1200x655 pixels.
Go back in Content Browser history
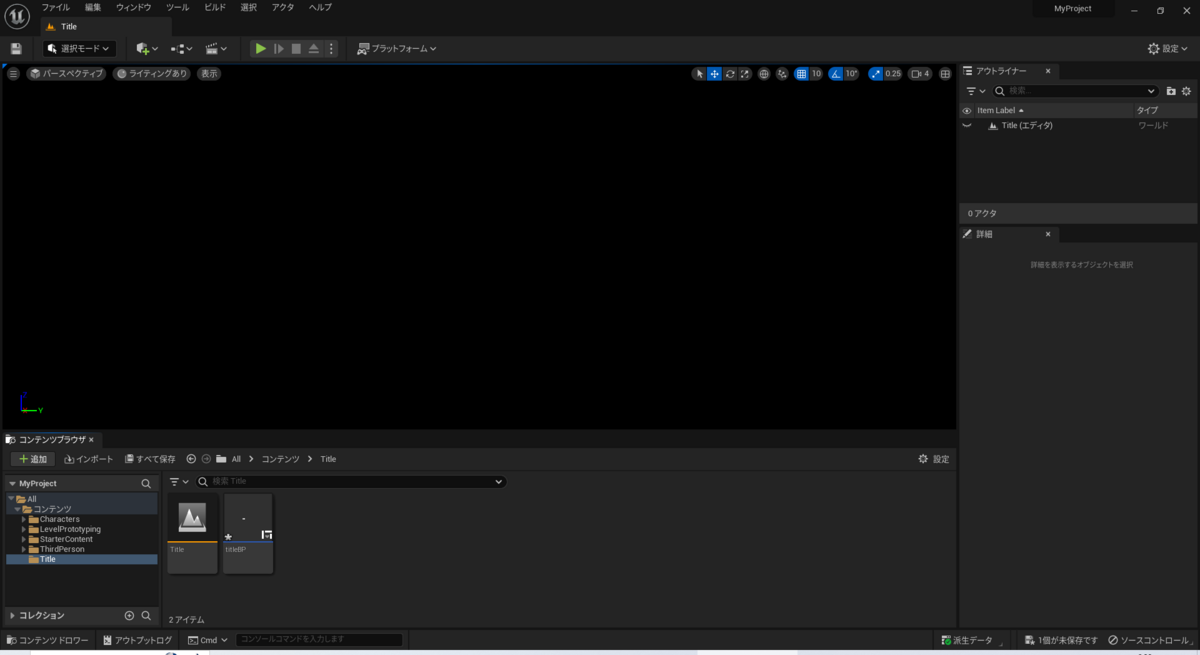(x=191, y=459)
